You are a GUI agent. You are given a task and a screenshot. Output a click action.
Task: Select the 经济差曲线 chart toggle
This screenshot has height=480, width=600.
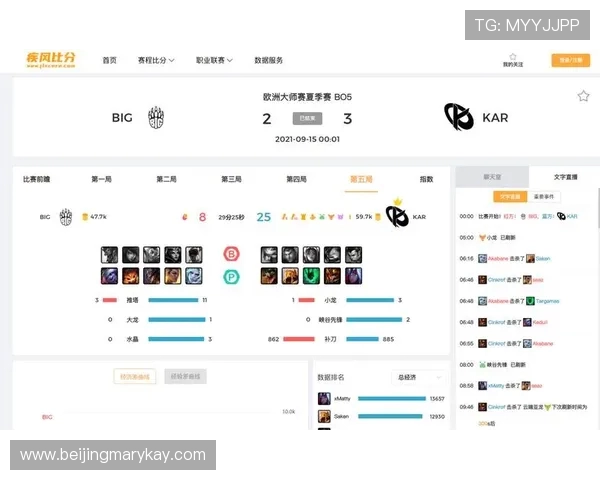click(135, 377)
